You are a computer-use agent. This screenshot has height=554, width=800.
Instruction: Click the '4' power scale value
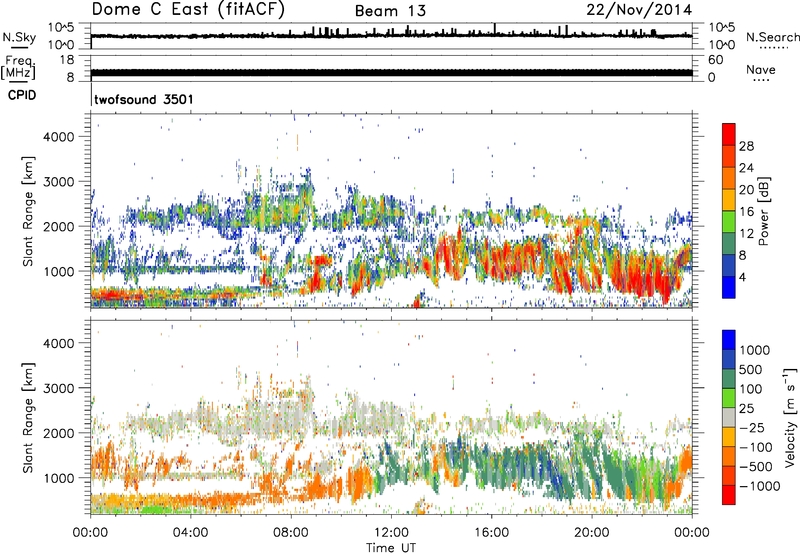[x=742, y=278]
